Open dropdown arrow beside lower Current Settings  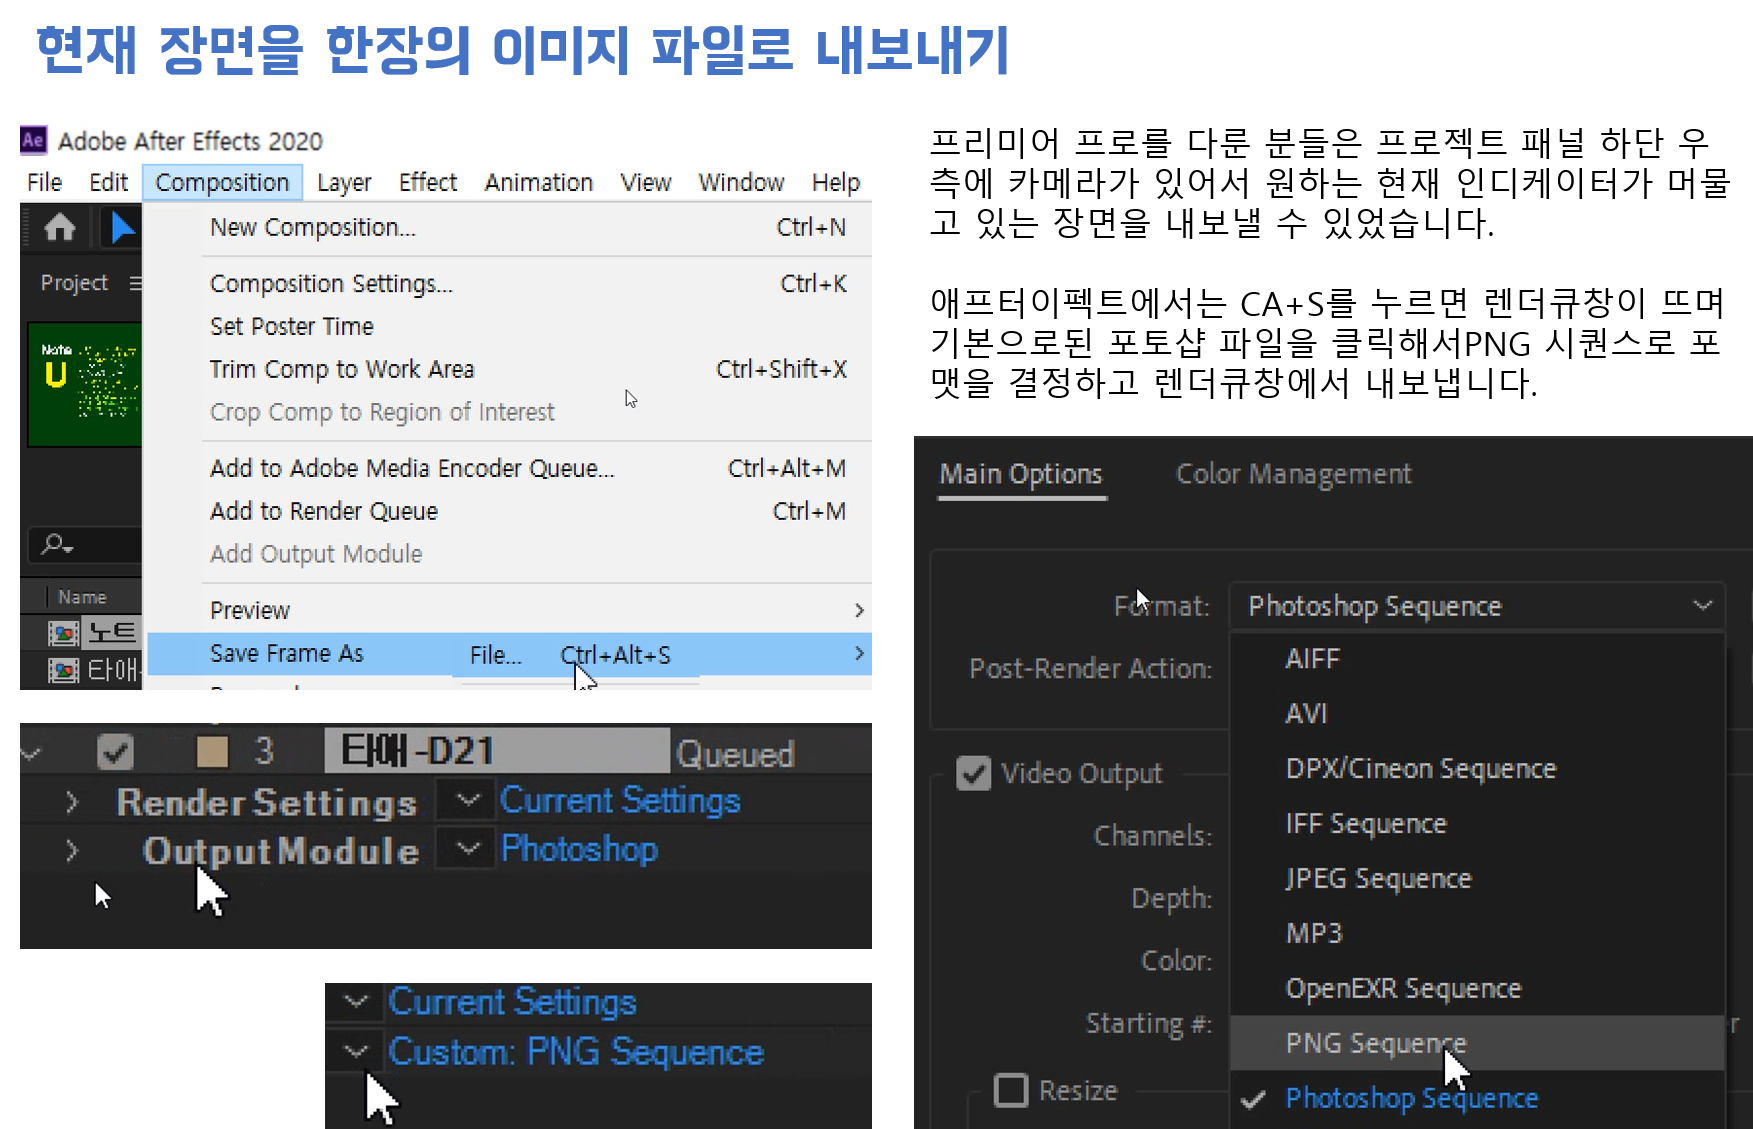pyautogui.click(x=355, y=1001)
